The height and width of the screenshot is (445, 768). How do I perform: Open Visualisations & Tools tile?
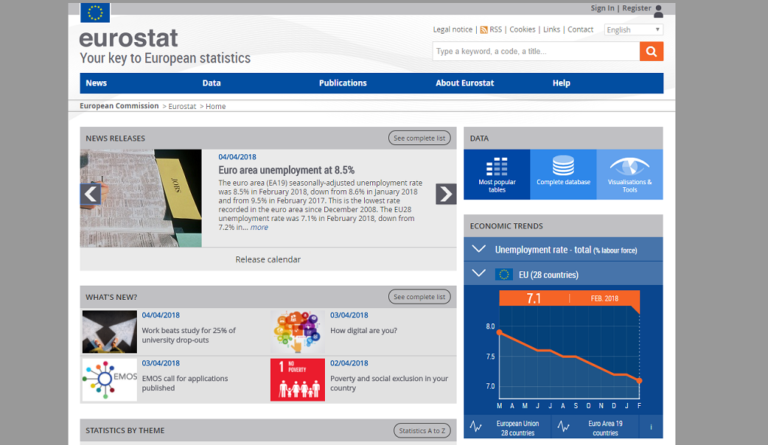click(630, 174)
